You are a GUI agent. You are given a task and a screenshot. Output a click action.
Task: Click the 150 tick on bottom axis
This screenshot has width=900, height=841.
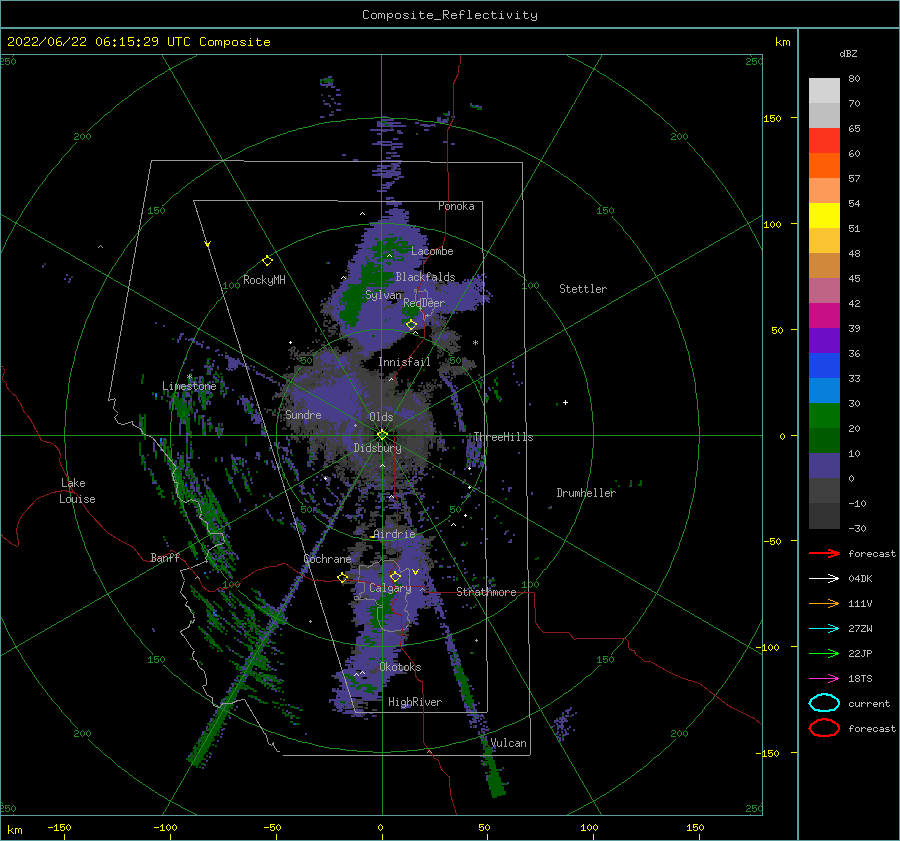pyautogui.click(x=695, y=827)
